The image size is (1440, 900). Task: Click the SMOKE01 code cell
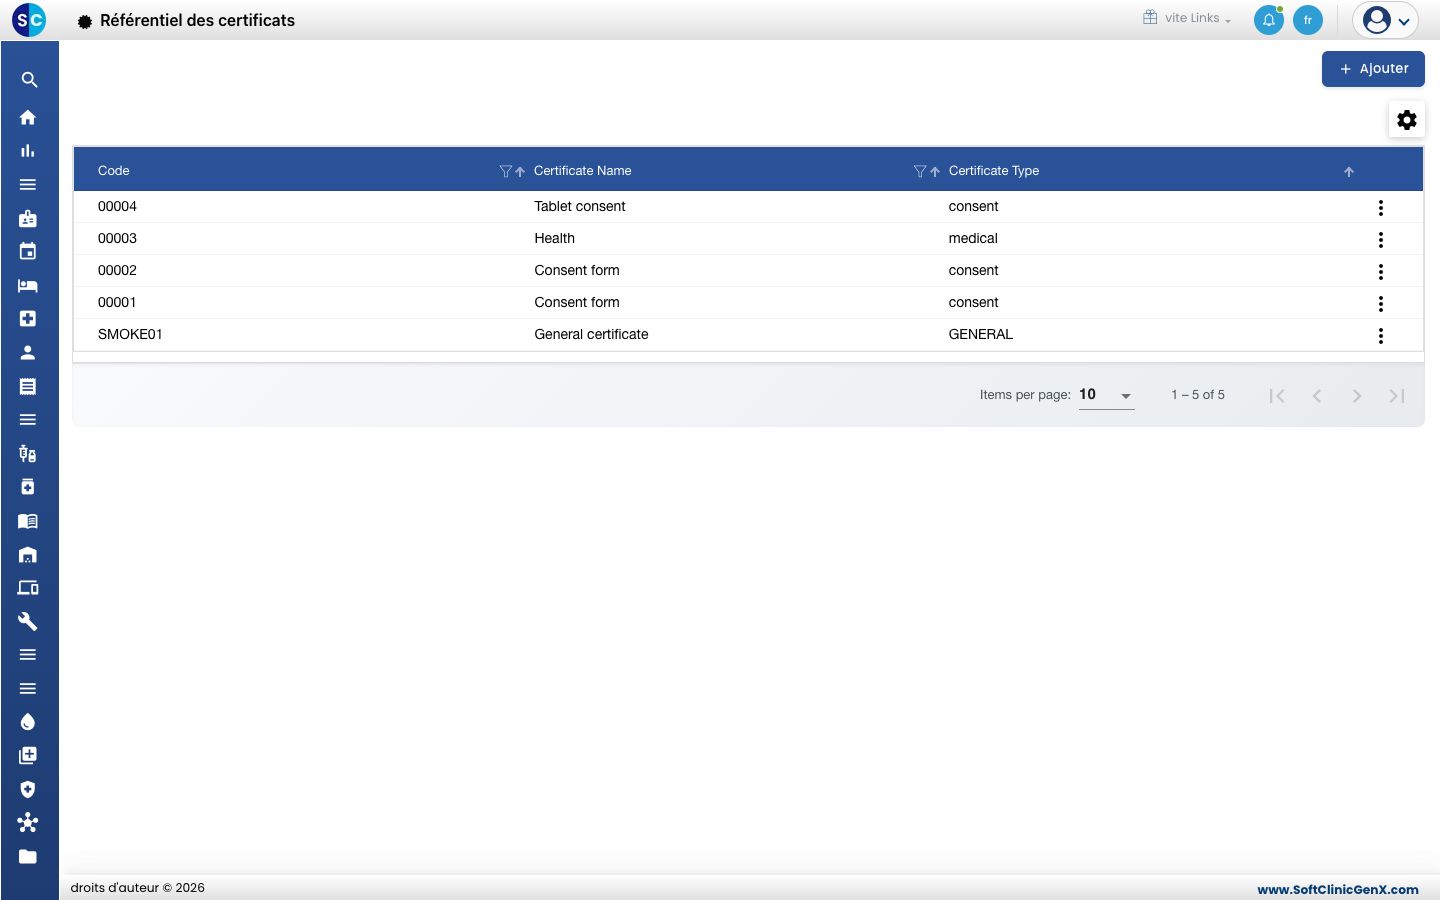click(x=130, y=334)
